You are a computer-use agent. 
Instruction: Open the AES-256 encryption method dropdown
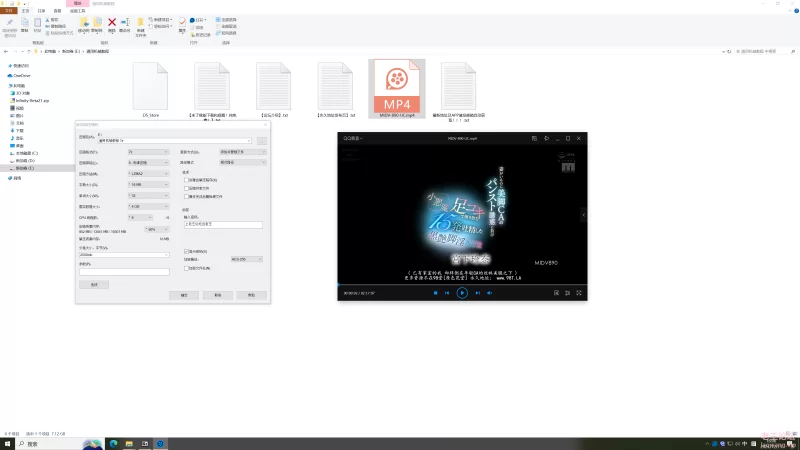246,259
